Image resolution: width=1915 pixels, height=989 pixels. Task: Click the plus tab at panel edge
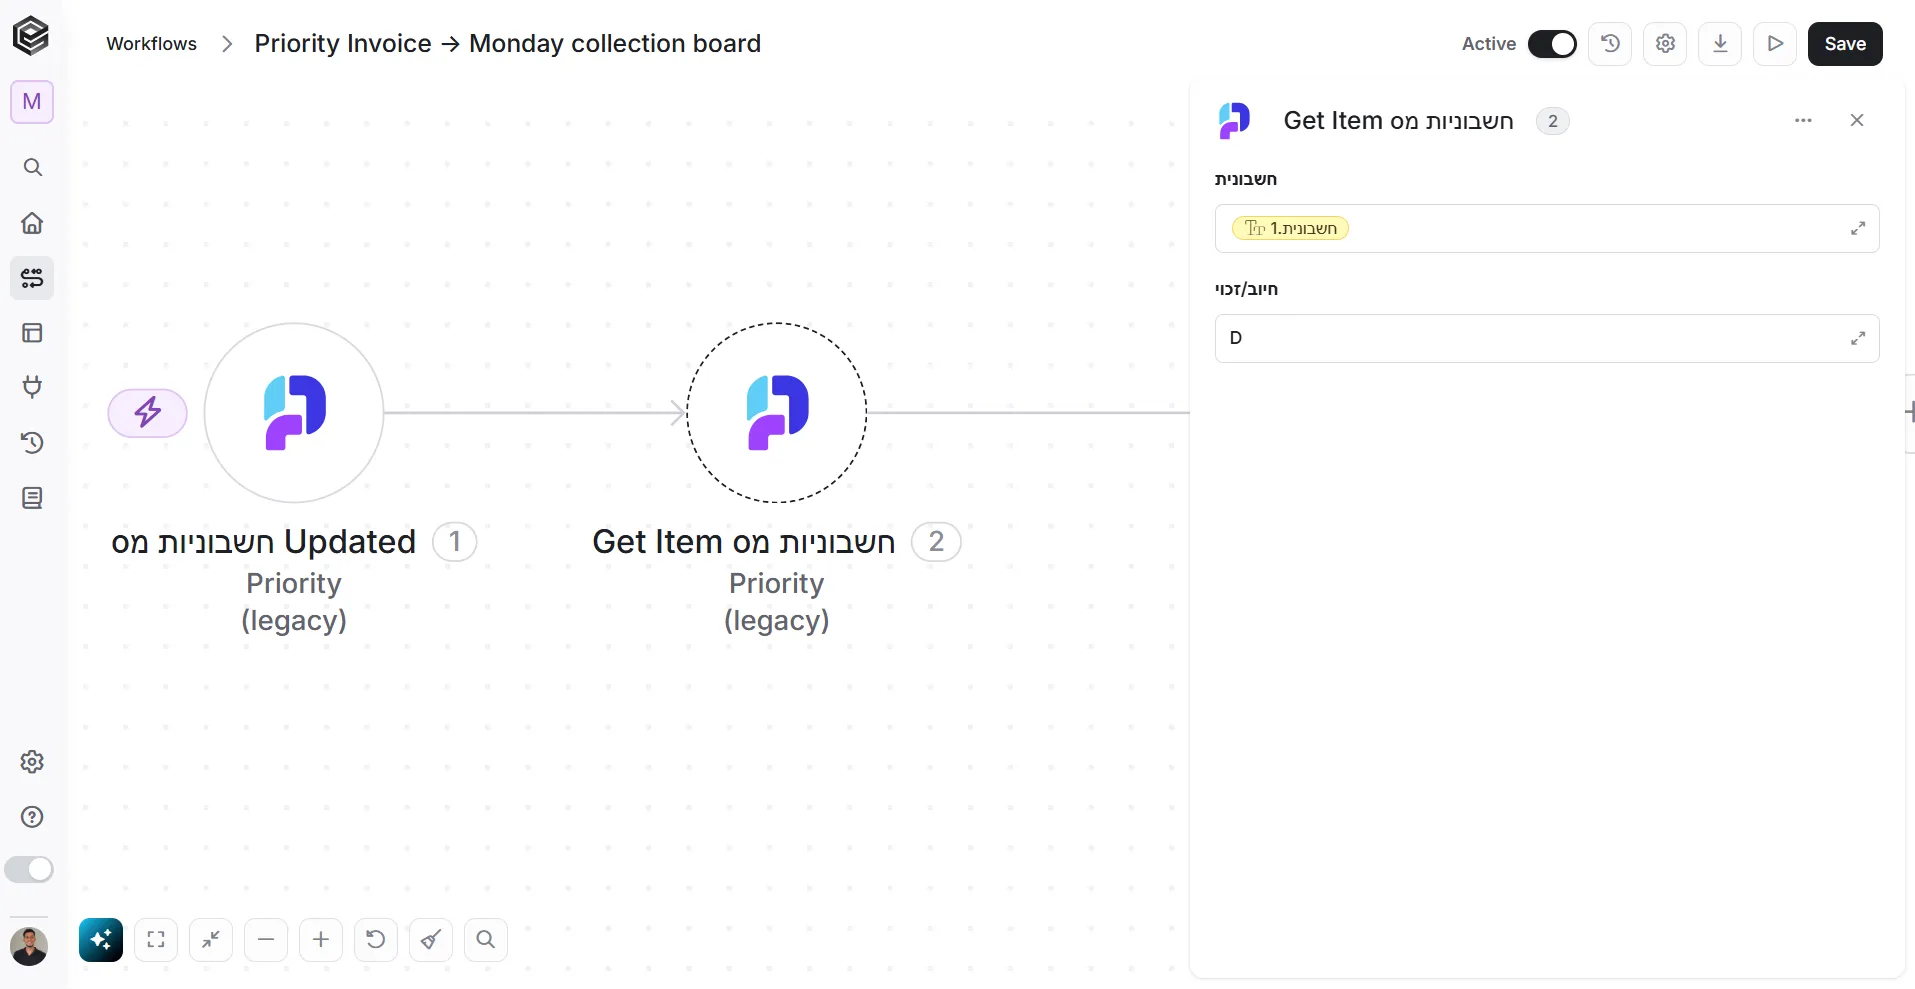[1910, 412]
